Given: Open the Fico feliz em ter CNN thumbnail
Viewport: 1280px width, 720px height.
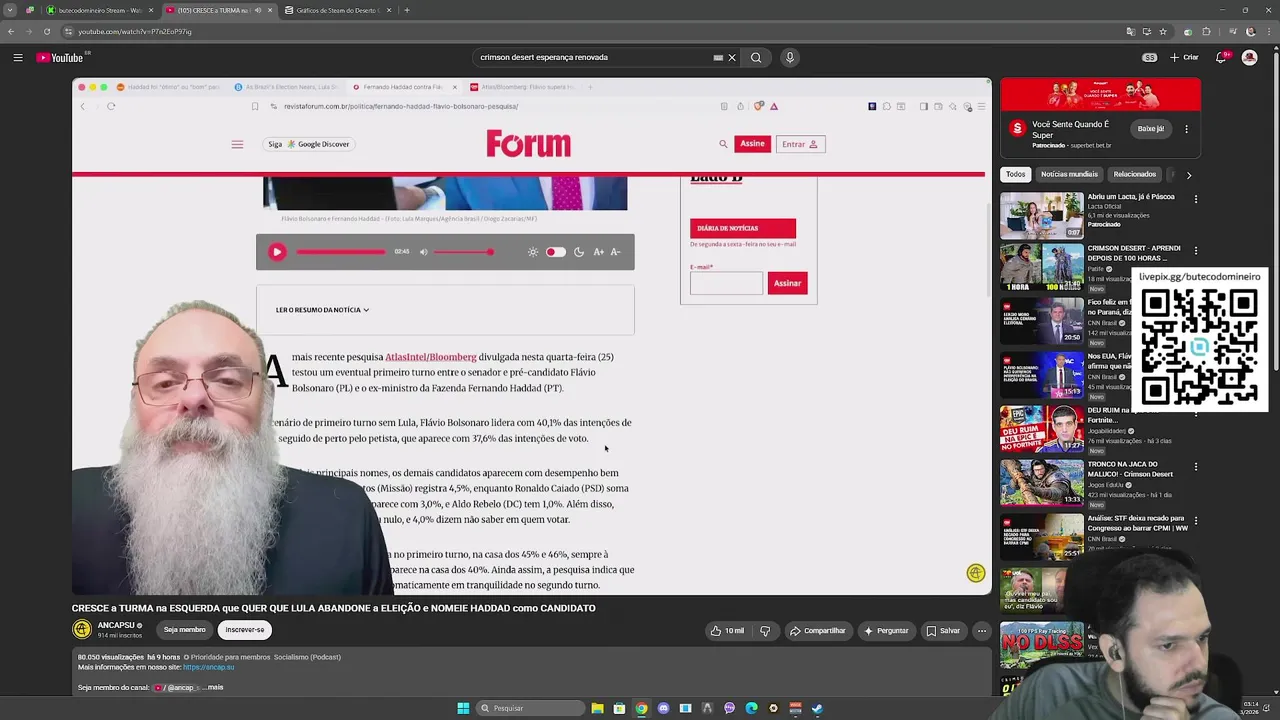Looking at the screenshot, I should tap(1042, 322).
